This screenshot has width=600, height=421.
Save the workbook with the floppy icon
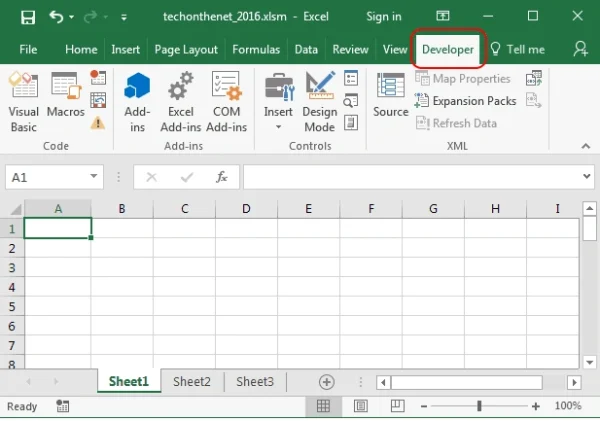tap(28, 17)
